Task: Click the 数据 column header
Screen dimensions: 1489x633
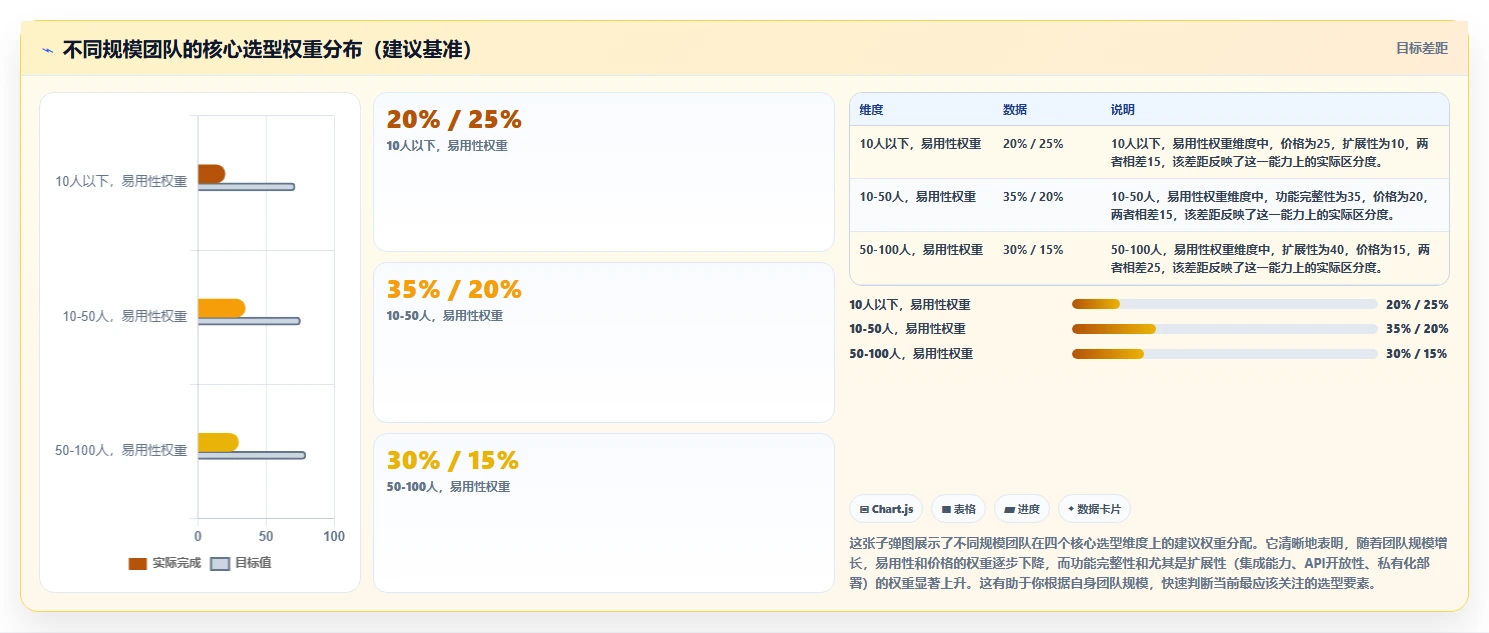Action: [x=1015, y=110]
